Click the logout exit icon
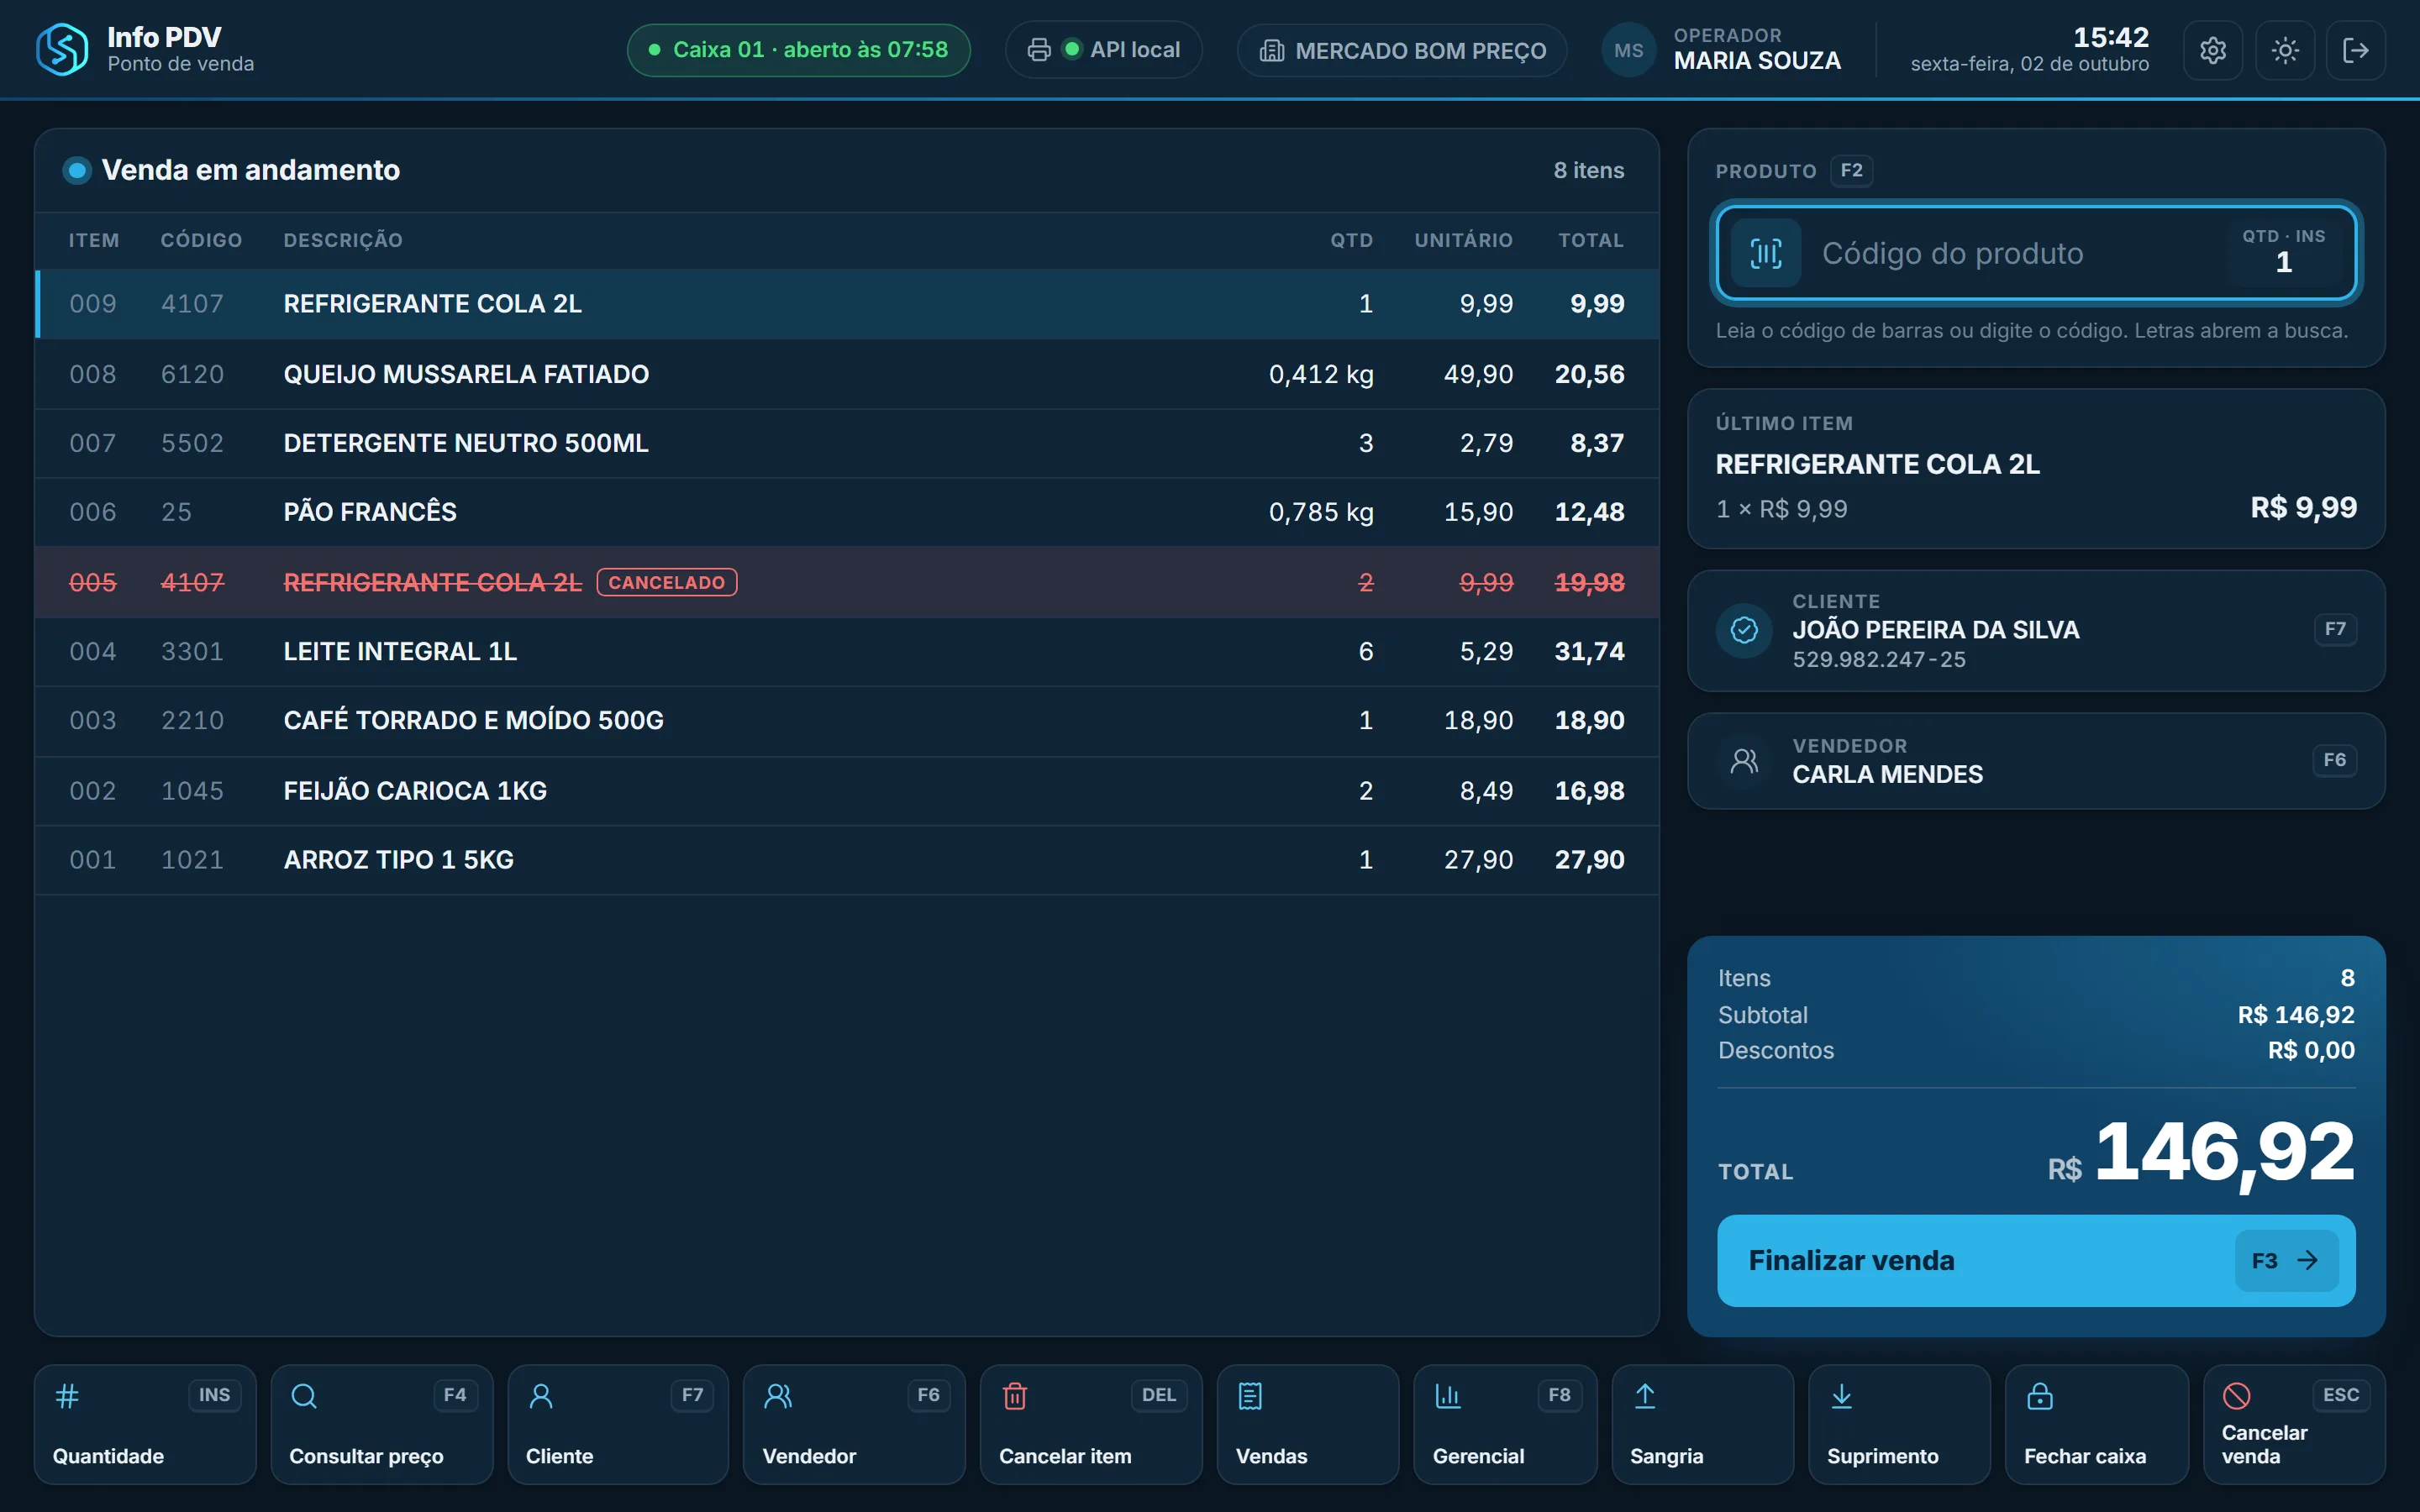 (2356, 50)
